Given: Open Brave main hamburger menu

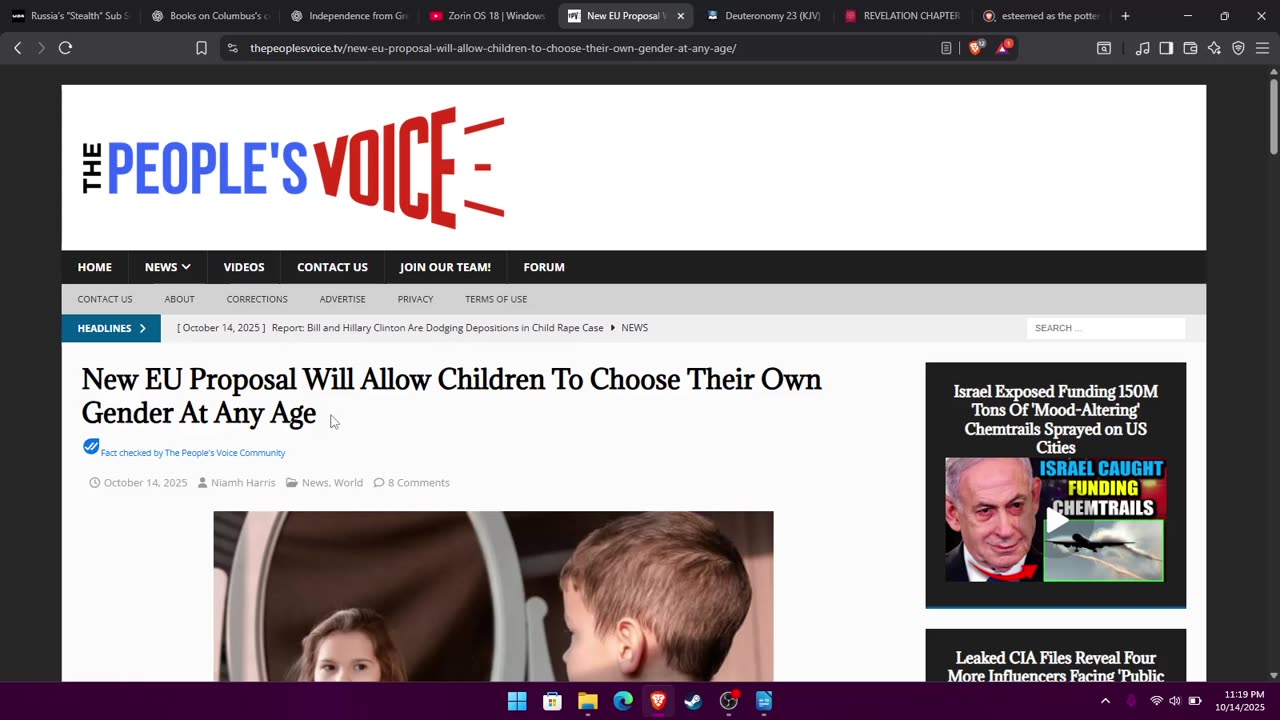Looking at the screenshot, I should pyautogui.click(x=1262, y=48).
